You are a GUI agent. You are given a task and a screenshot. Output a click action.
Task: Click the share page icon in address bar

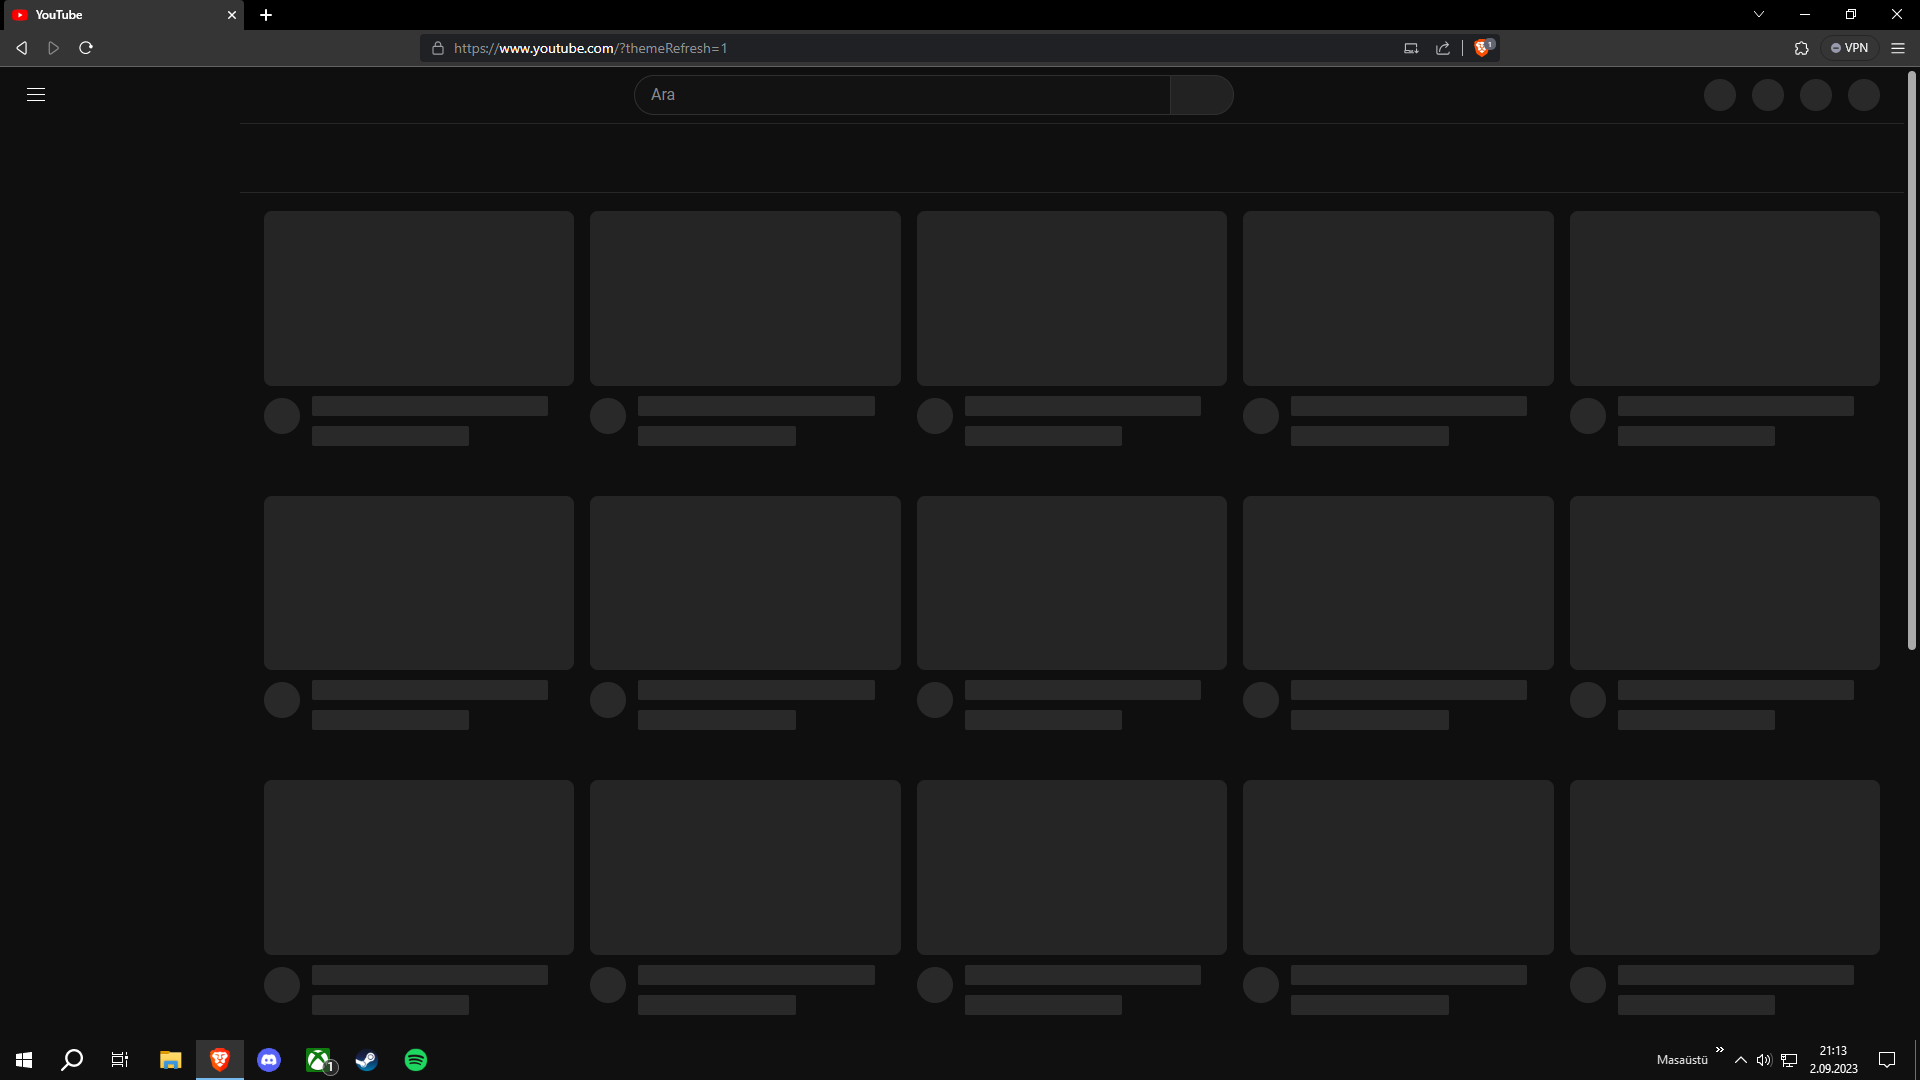click(x=1443, y=48)
